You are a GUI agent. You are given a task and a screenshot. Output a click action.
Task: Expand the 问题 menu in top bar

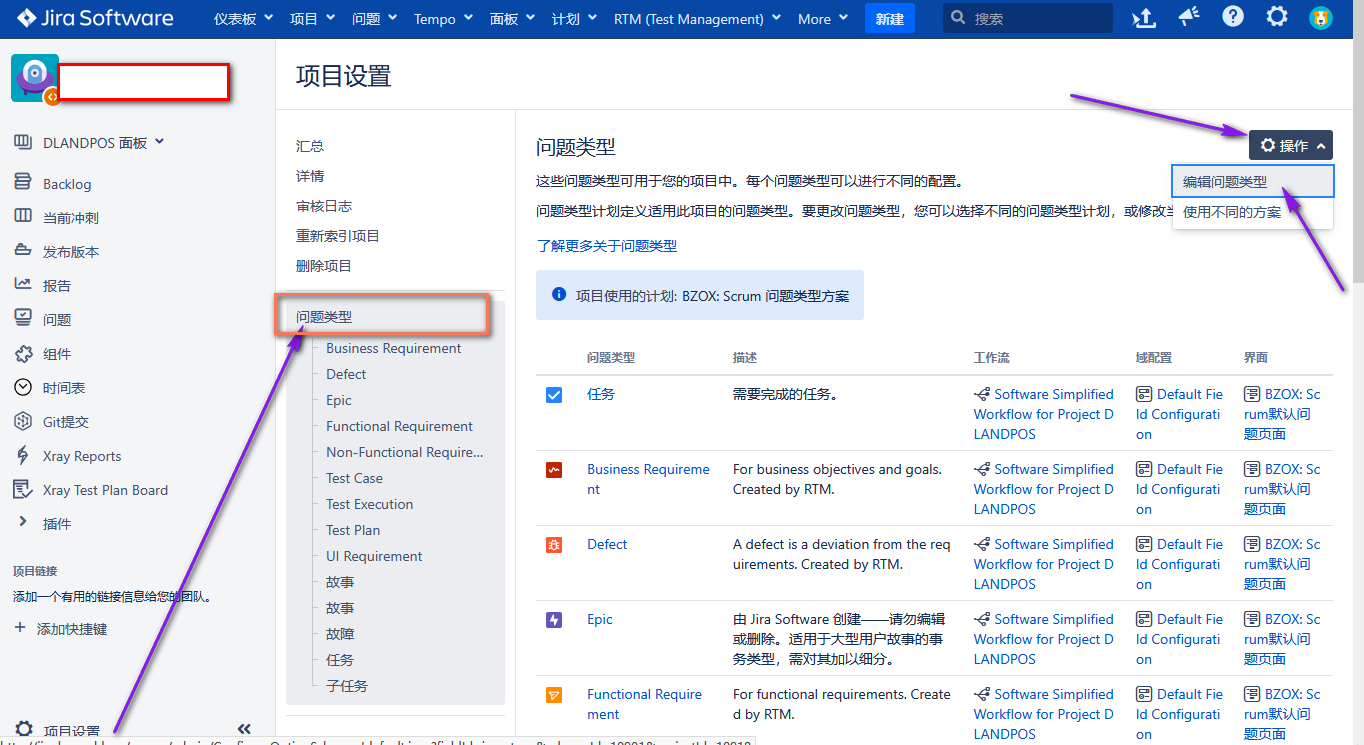[375, 18]
